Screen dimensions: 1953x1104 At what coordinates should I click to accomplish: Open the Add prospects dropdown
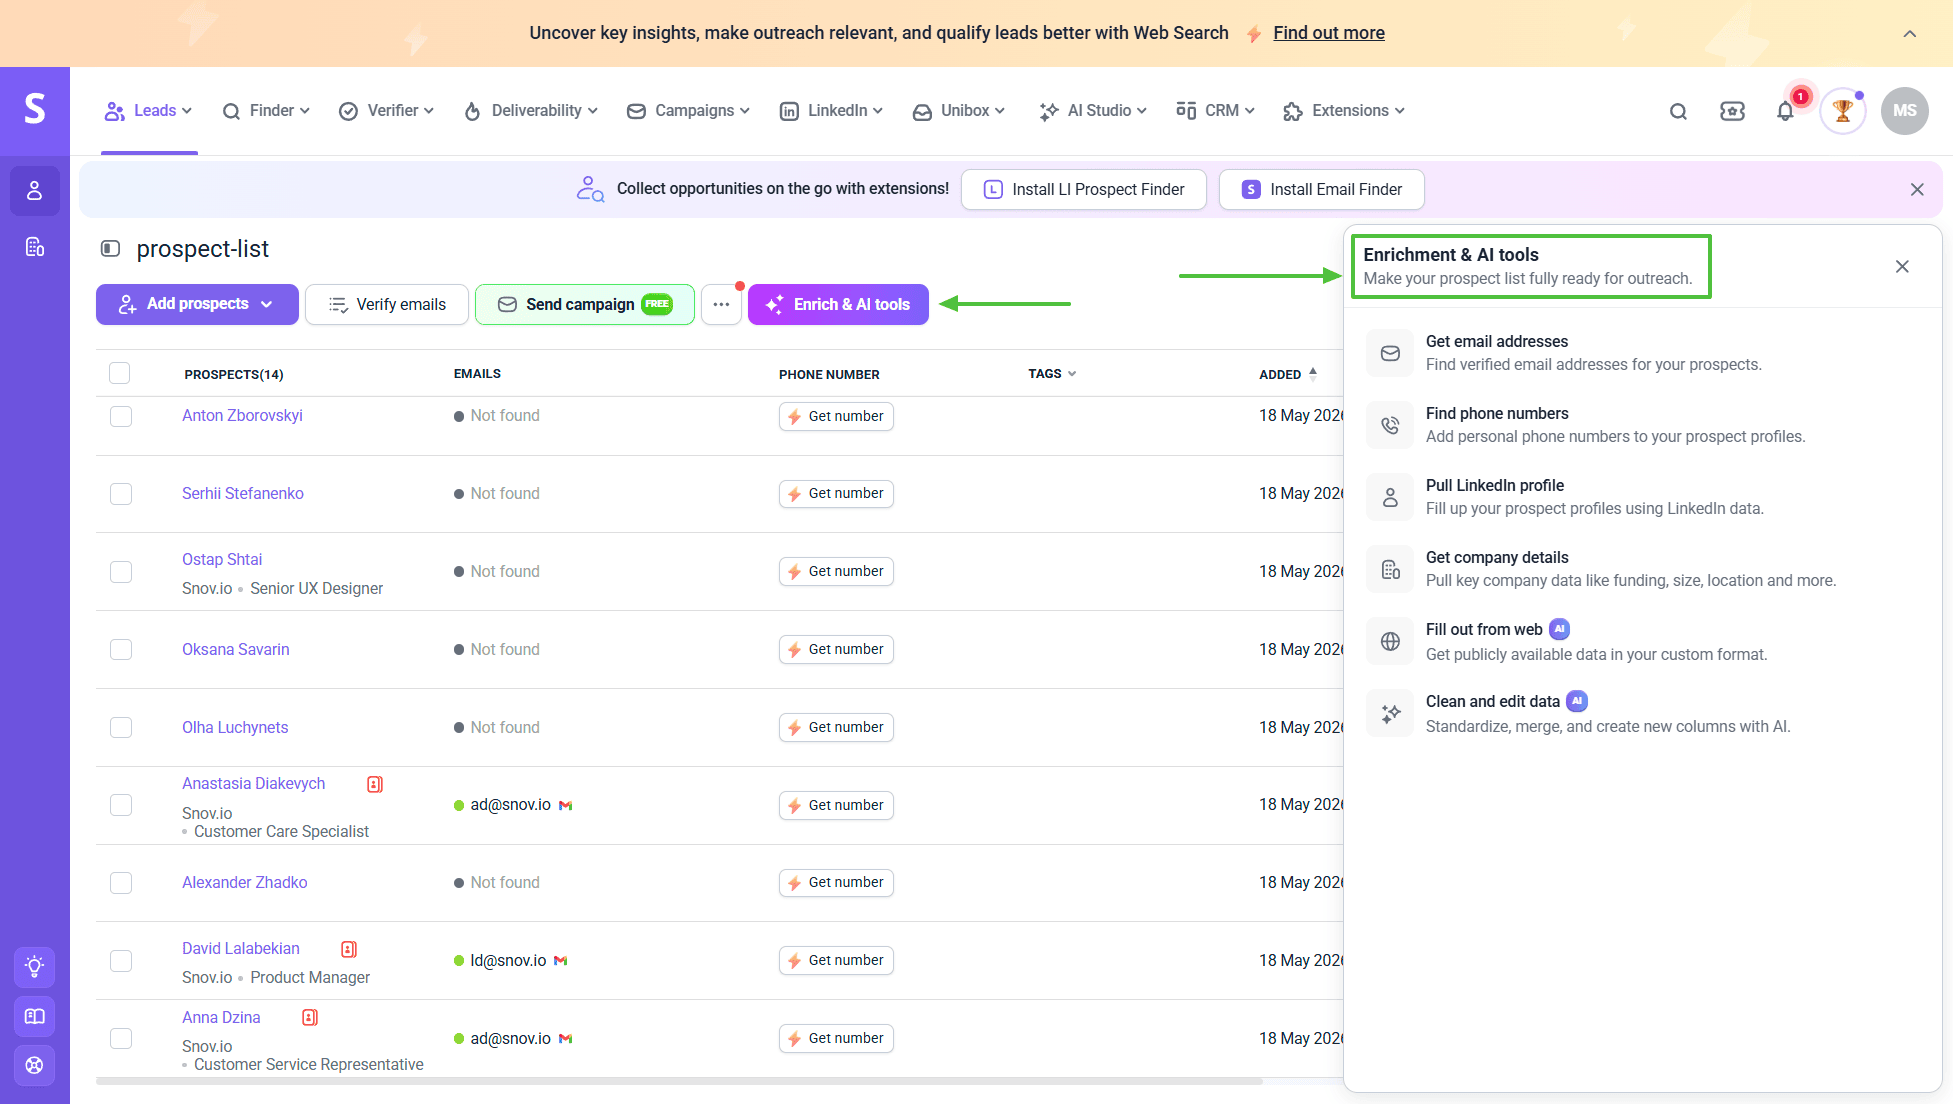(197, 304)
